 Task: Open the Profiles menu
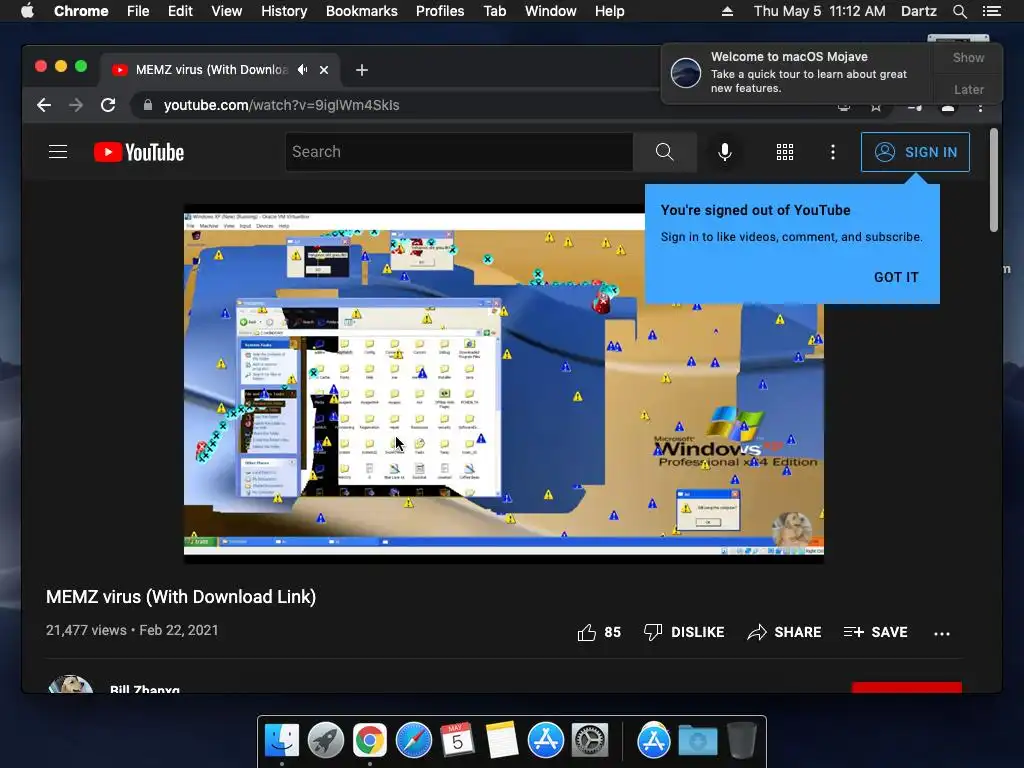click(x=440, y=11)
